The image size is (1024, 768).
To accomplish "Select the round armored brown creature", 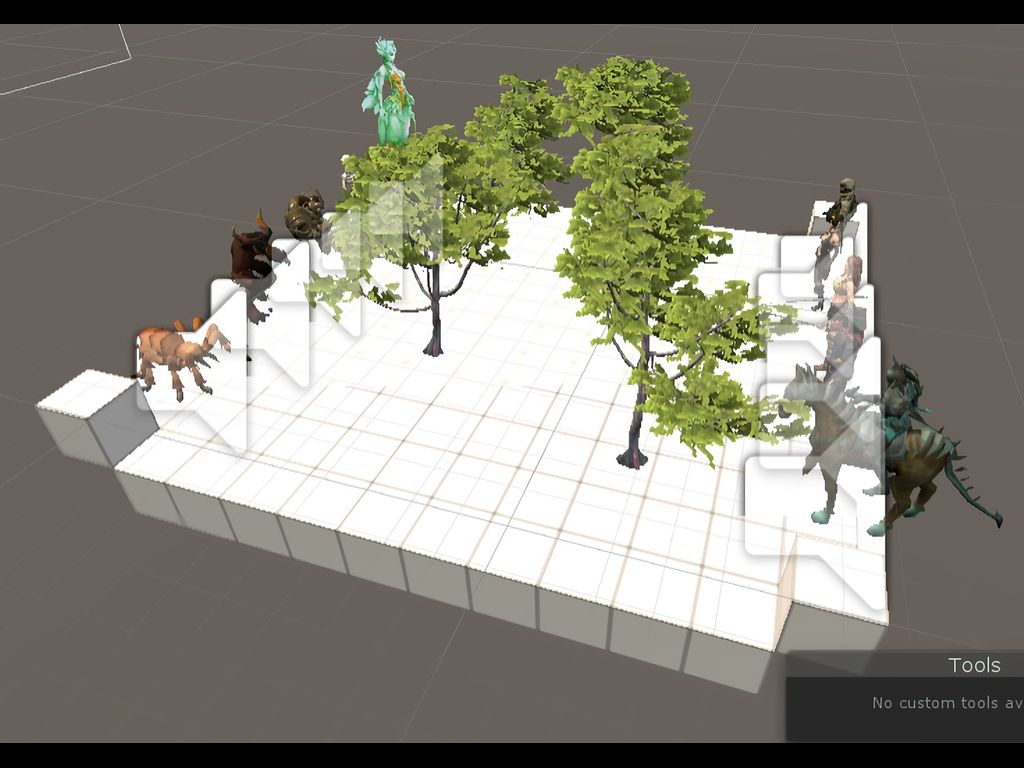I will (306, 215).
